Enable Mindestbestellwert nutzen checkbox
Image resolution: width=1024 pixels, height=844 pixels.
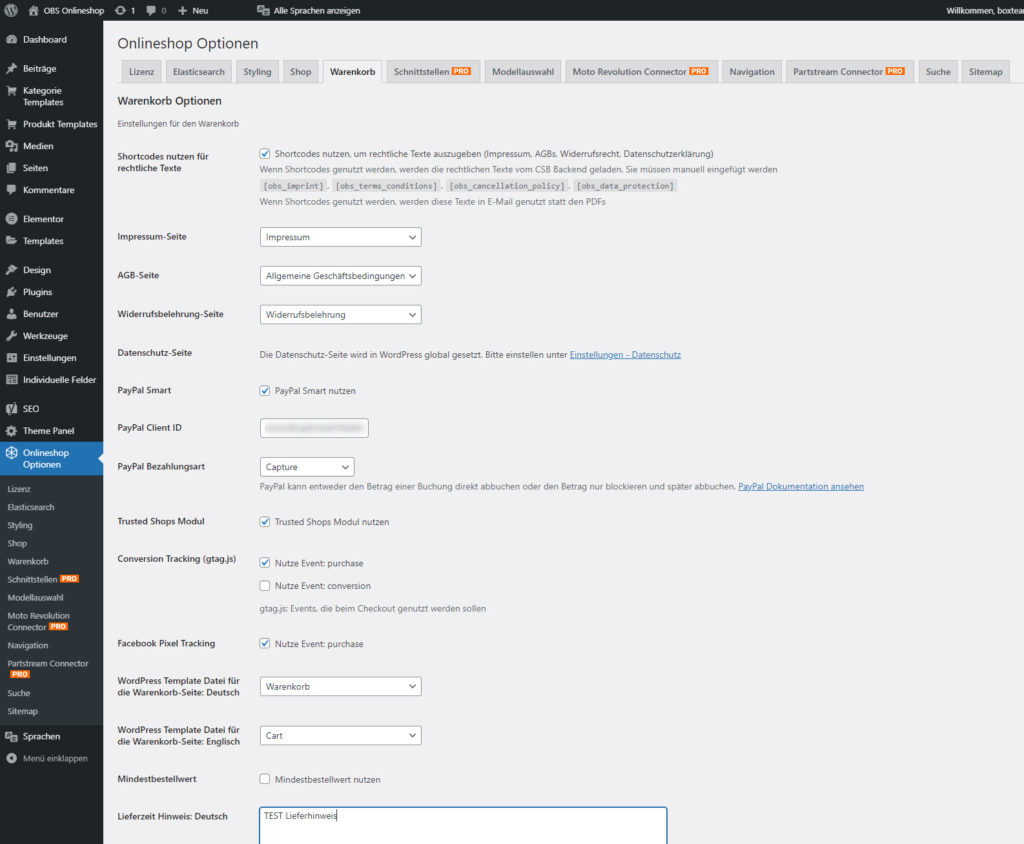[x=265, y=779]
